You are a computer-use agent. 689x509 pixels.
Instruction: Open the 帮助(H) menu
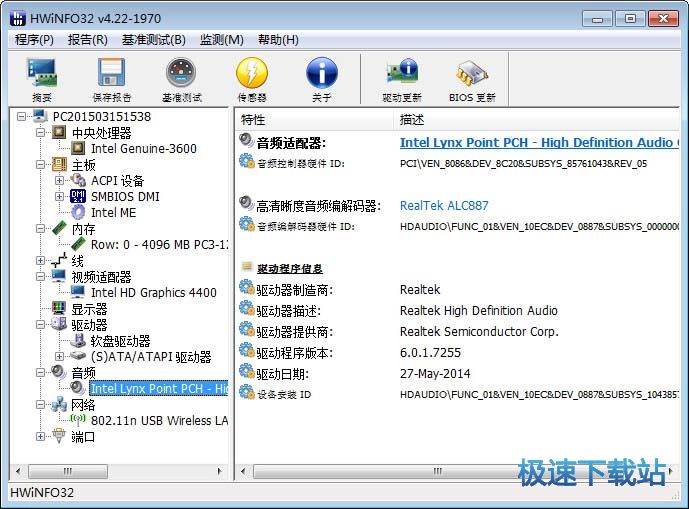[278, 40]
